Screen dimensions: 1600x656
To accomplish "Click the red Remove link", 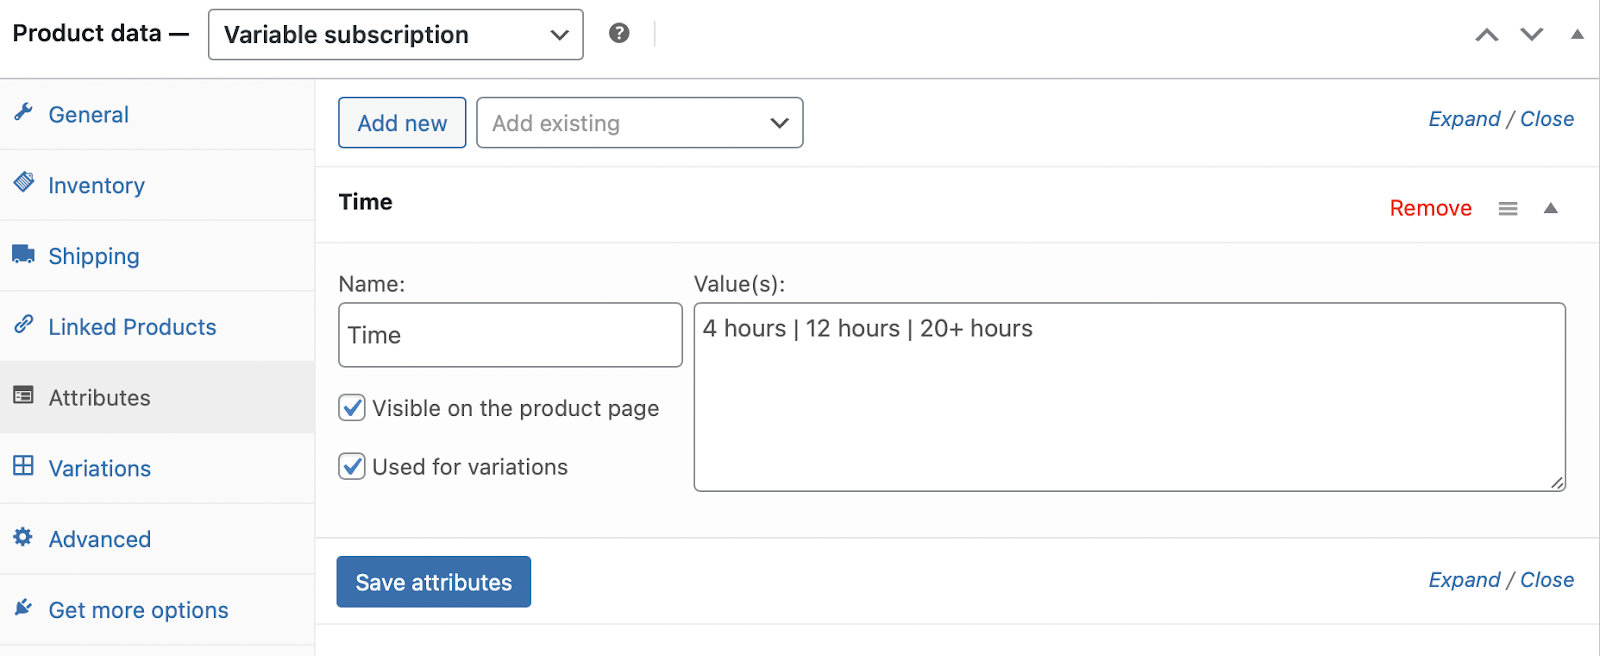I will (x=1430, y=208).
